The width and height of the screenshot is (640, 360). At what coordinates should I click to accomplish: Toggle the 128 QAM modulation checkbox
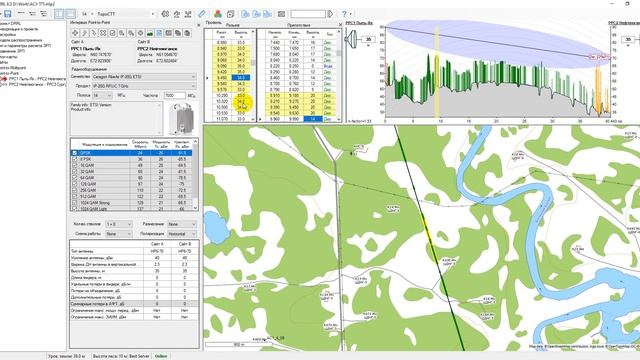(x=75, y=184)
